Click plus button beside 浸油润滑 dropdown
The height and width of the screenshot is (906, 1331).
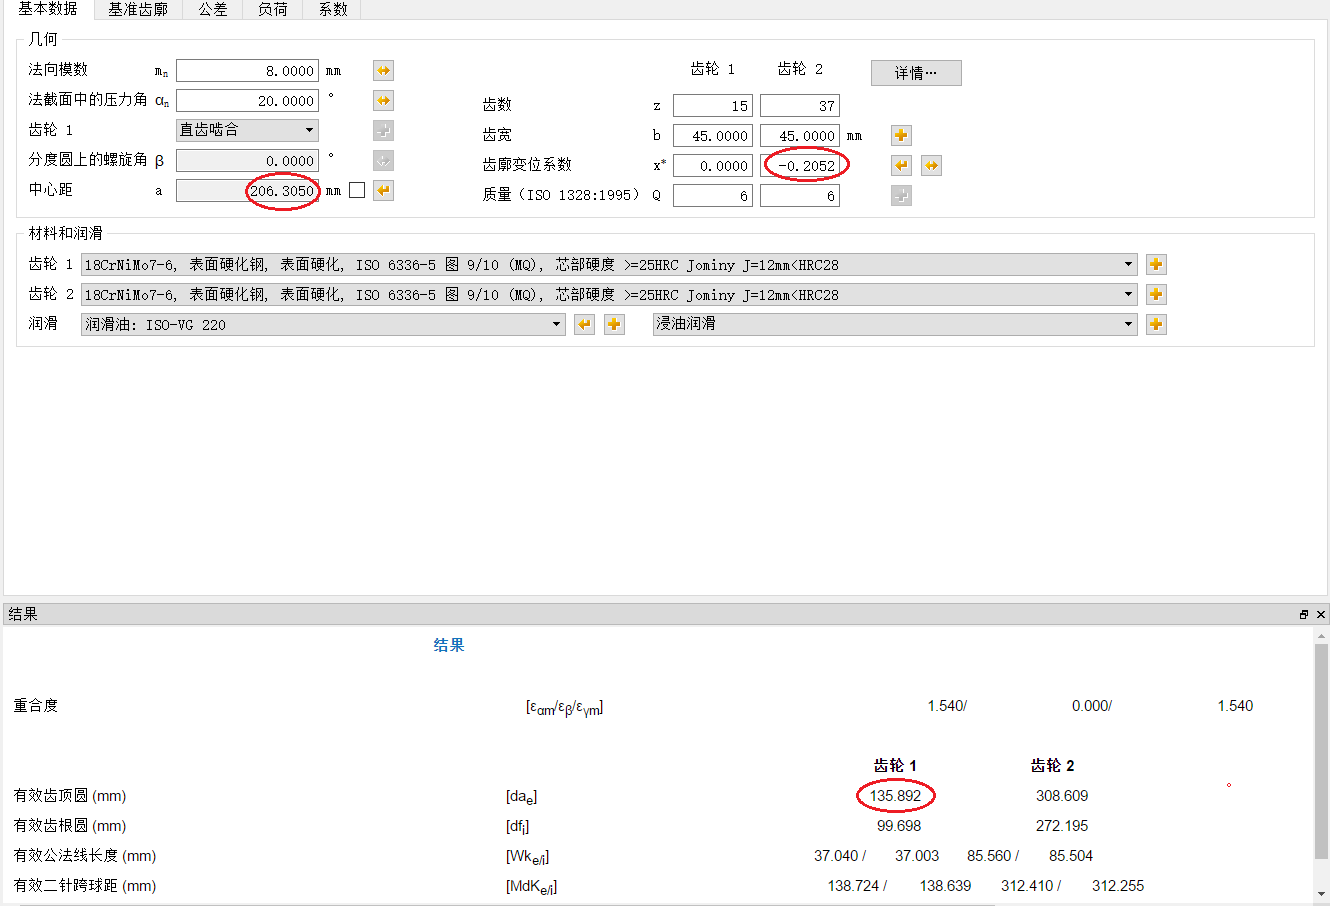tap(1156, 325)
